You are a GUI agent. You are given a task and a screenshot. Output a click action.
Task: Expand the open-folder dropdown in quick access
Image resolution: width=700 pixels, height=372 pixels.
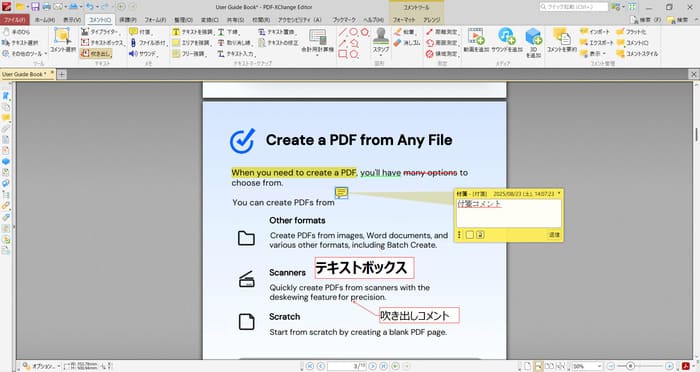pyautogui.click(x=27, y=7)
